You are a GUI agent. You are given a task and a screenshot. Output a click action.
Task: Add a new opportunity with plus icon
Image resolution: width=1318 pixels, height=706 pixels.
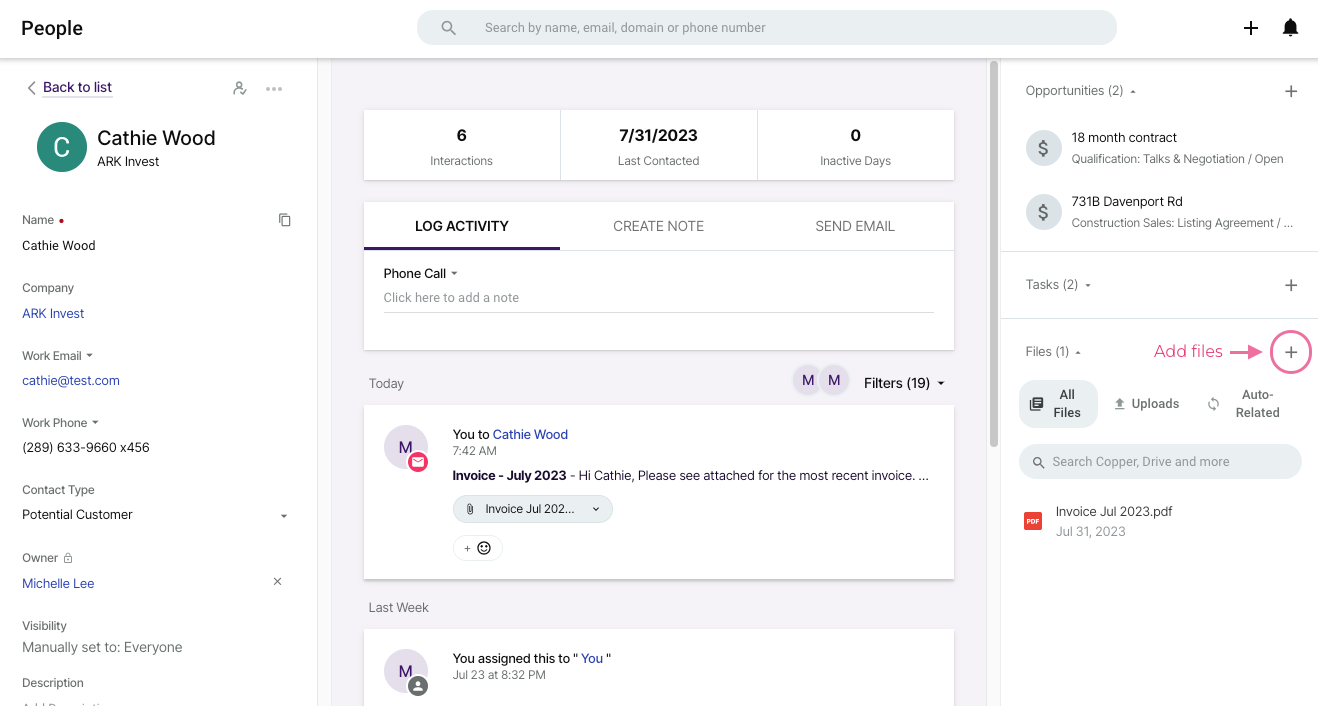point(1291,91)
